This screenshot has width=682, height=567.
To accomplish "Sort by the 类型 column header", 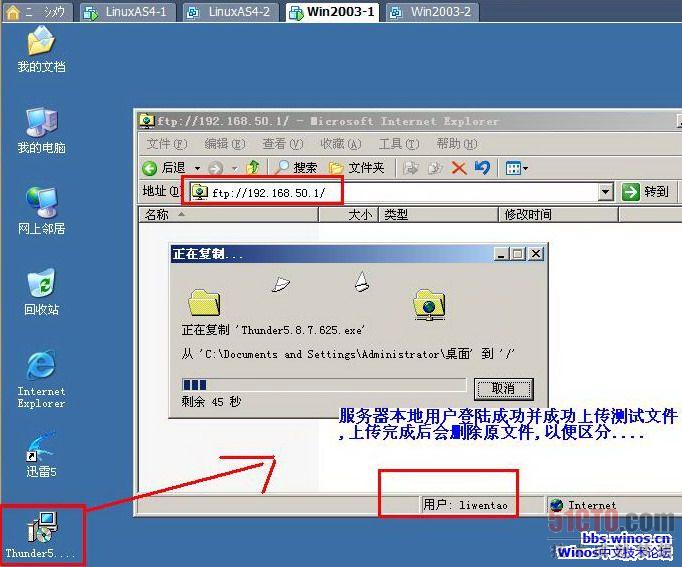I will [438, 215].
